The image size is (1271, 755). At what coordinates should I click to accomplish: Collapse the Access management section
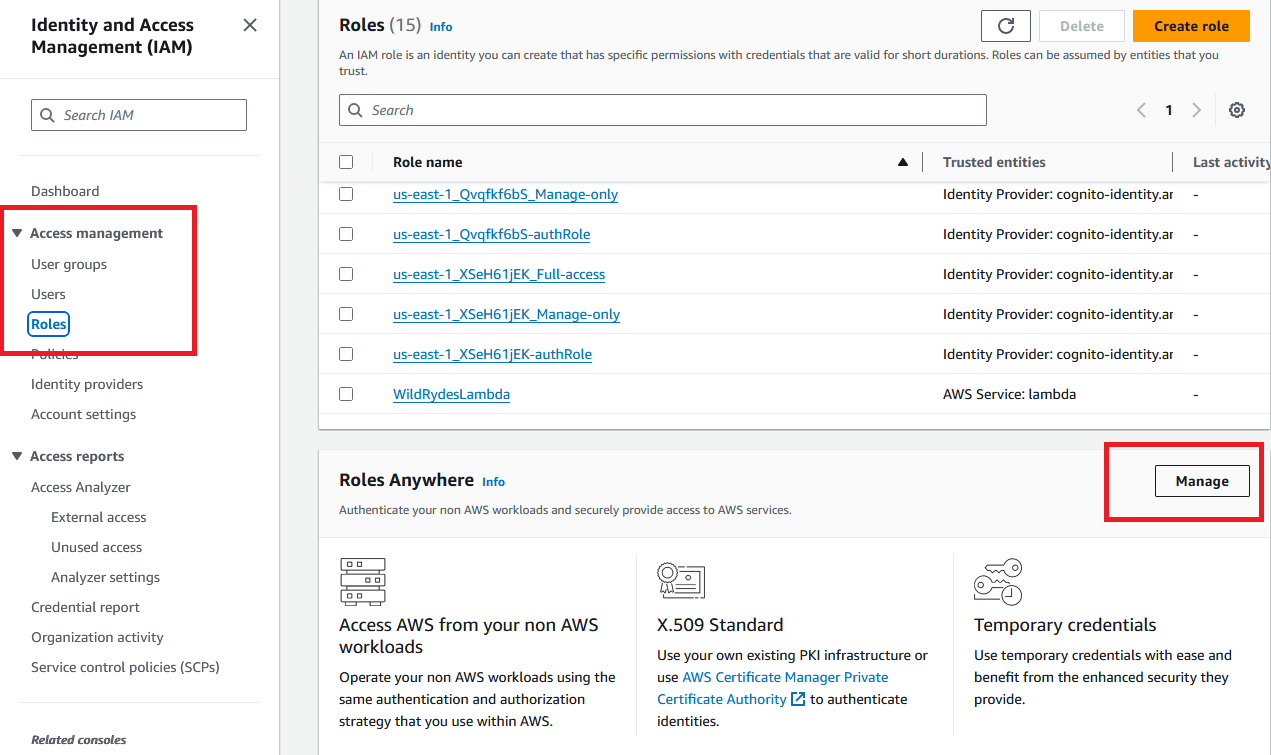[17, 232]
